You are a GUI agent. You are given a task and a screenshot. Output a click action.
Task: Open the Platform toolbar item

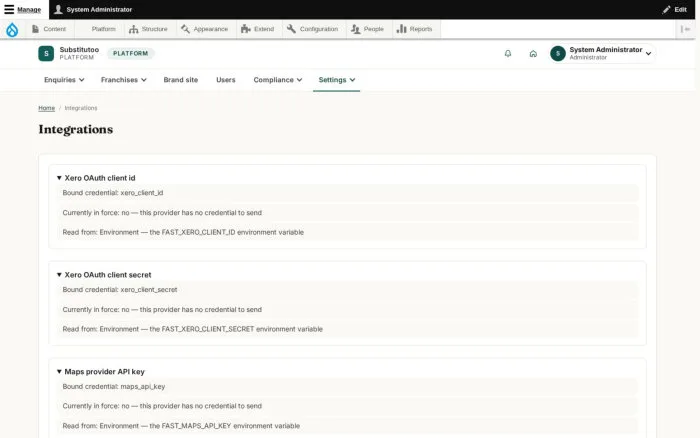99,29
